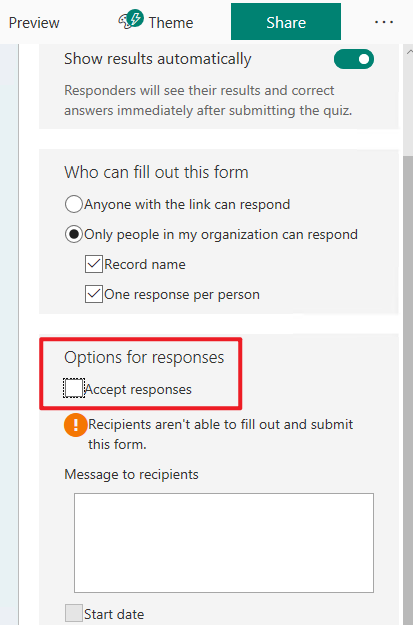The image size is (413, 625).
Task: Click the Theme palette icon
Action: pos(131,20)
